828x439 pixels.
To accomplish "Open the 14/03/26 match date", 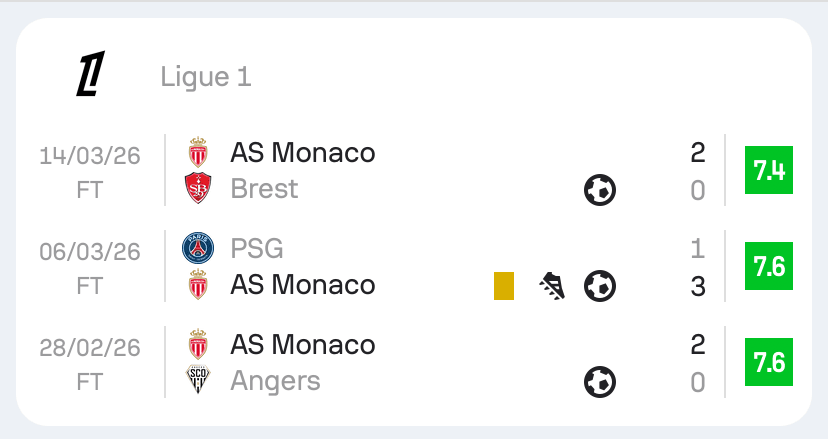I will click(90, 155).
